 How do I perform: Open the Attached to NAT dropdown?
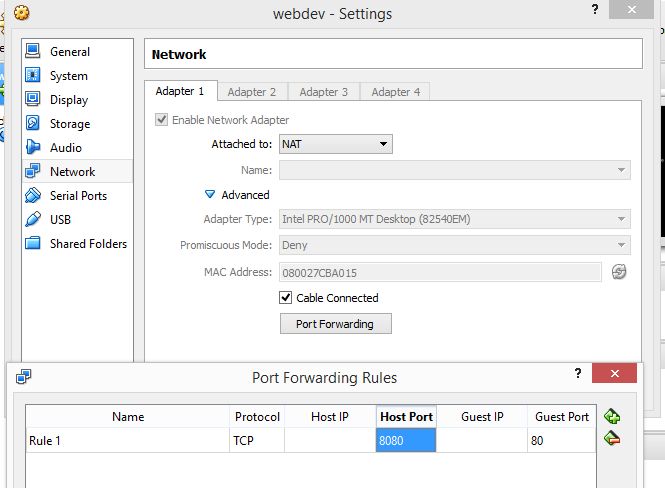pos(335,144)
